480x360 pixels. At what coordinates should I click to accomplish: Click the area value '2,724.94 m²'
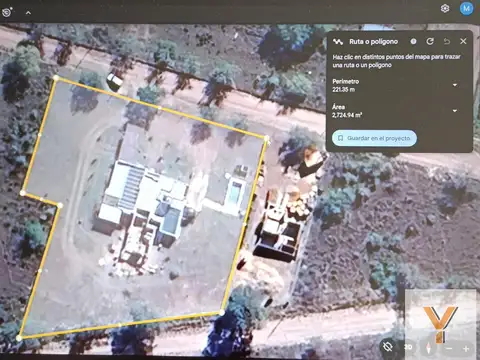click(347, 115)
